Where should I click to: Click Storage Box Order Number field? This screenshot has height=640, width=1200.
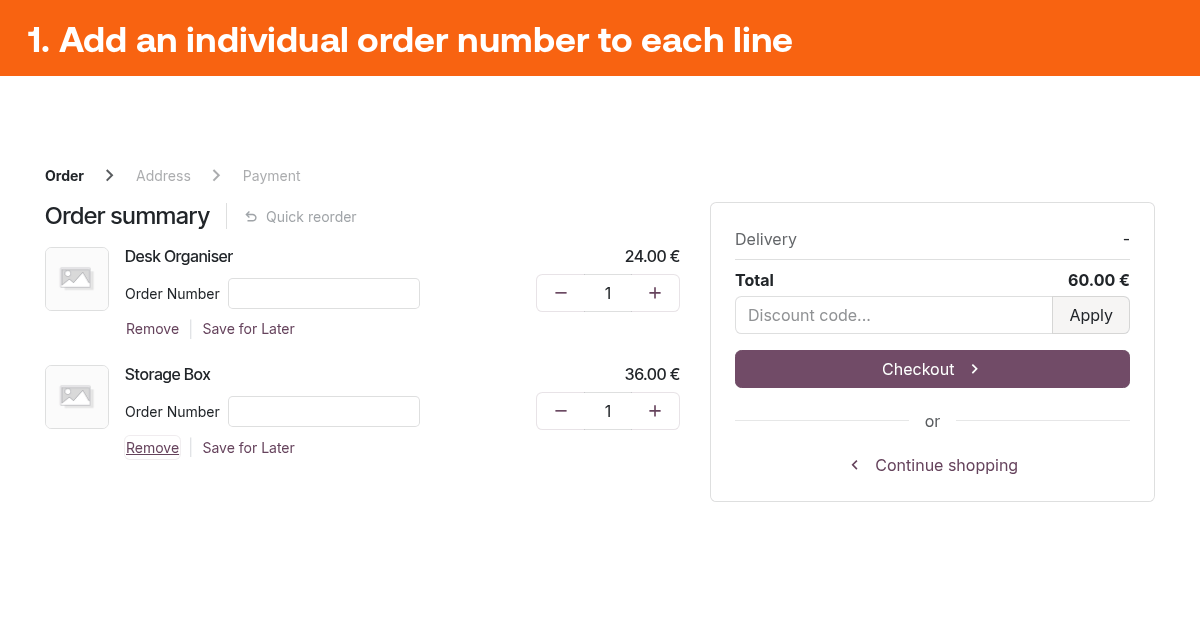tap(324, 412)
